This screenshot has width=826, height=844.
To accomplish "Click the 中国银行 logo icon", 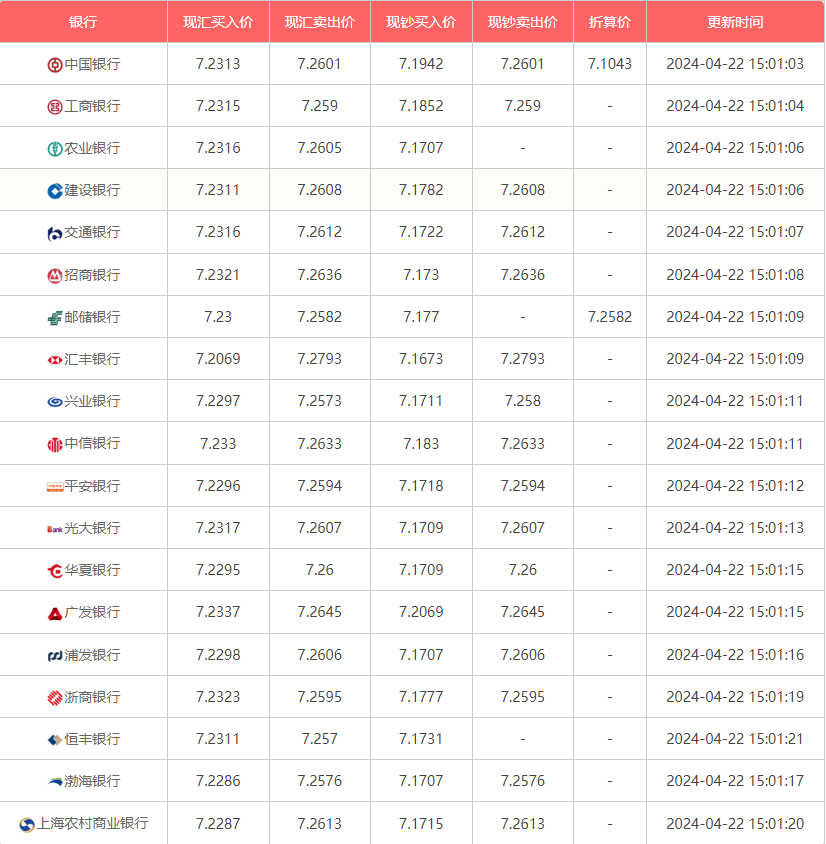I will coord(55,65).
